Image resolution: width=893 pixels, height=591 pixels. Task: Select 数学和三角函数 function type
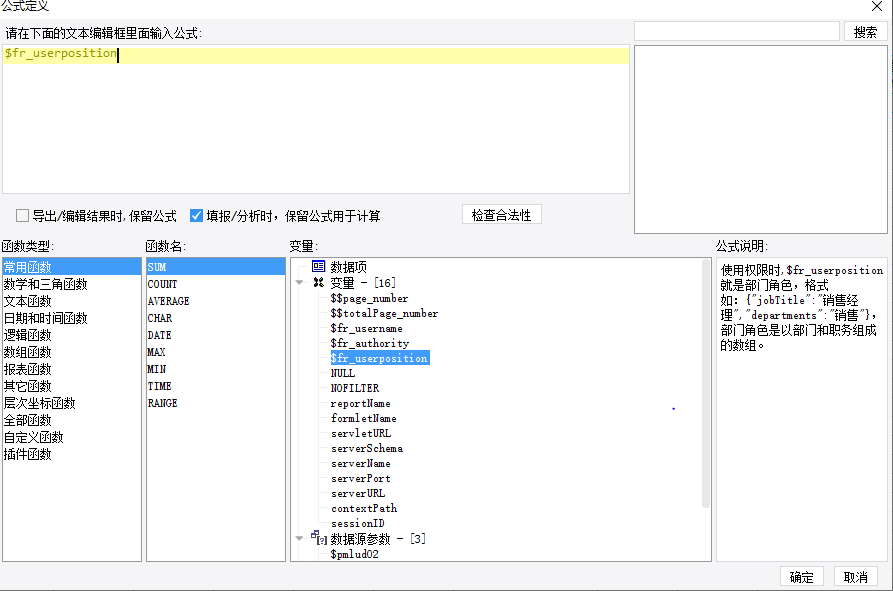pos(72,284)
